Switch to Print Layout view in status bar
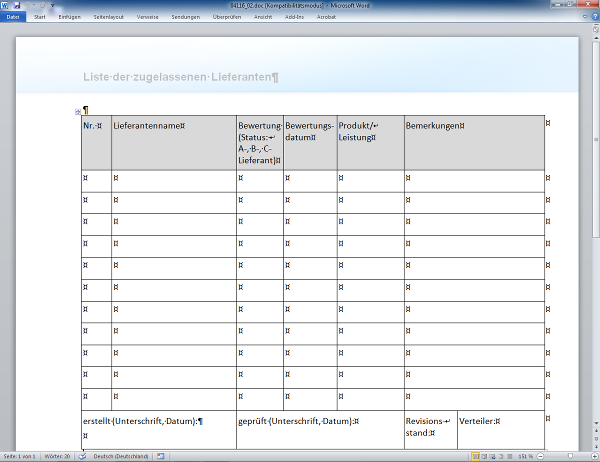600x462 pixels. pyautogui.click(x=474, y=456)
